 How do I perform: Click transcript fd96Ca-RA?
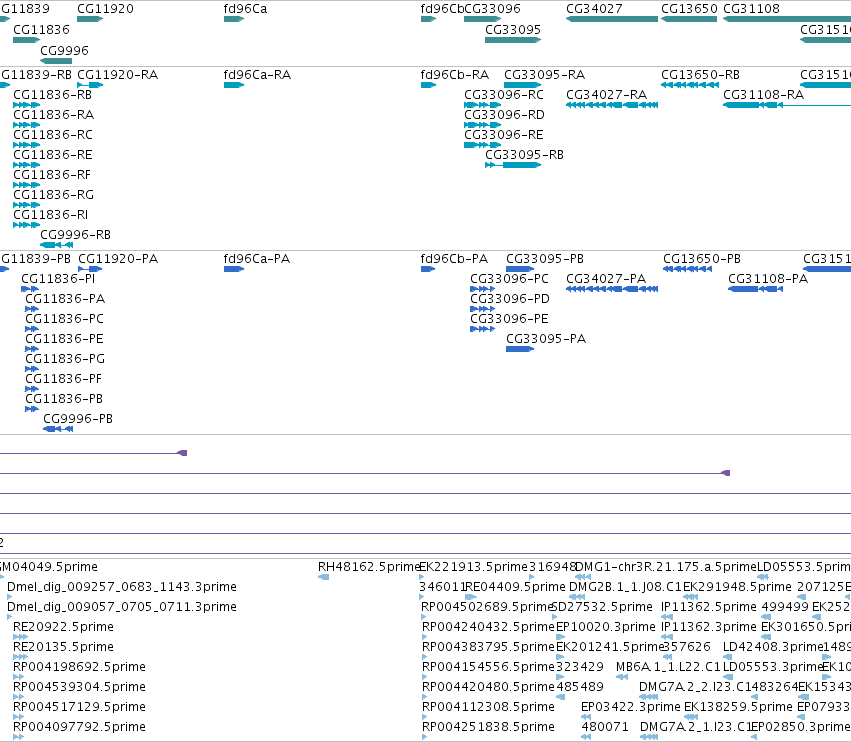point(234,85)
